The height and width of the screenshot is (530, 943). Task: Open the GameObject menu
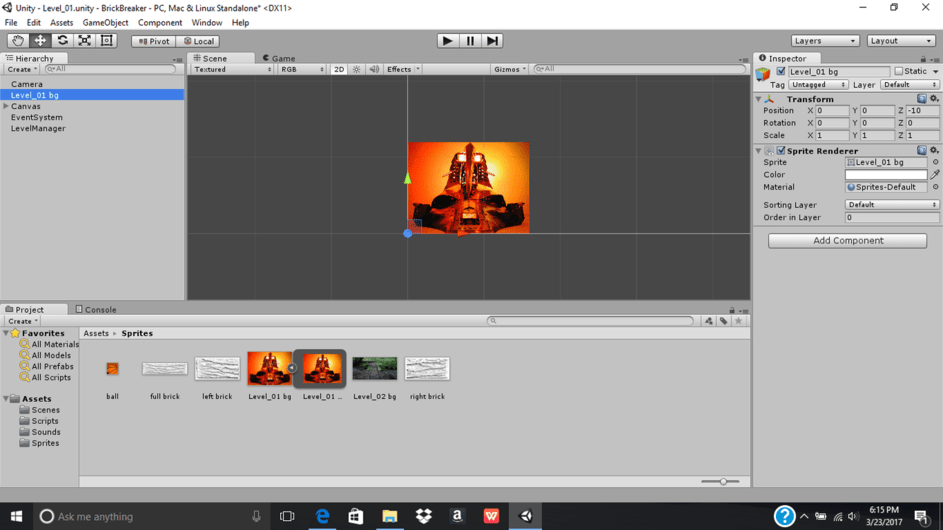(x=105, y=22)
